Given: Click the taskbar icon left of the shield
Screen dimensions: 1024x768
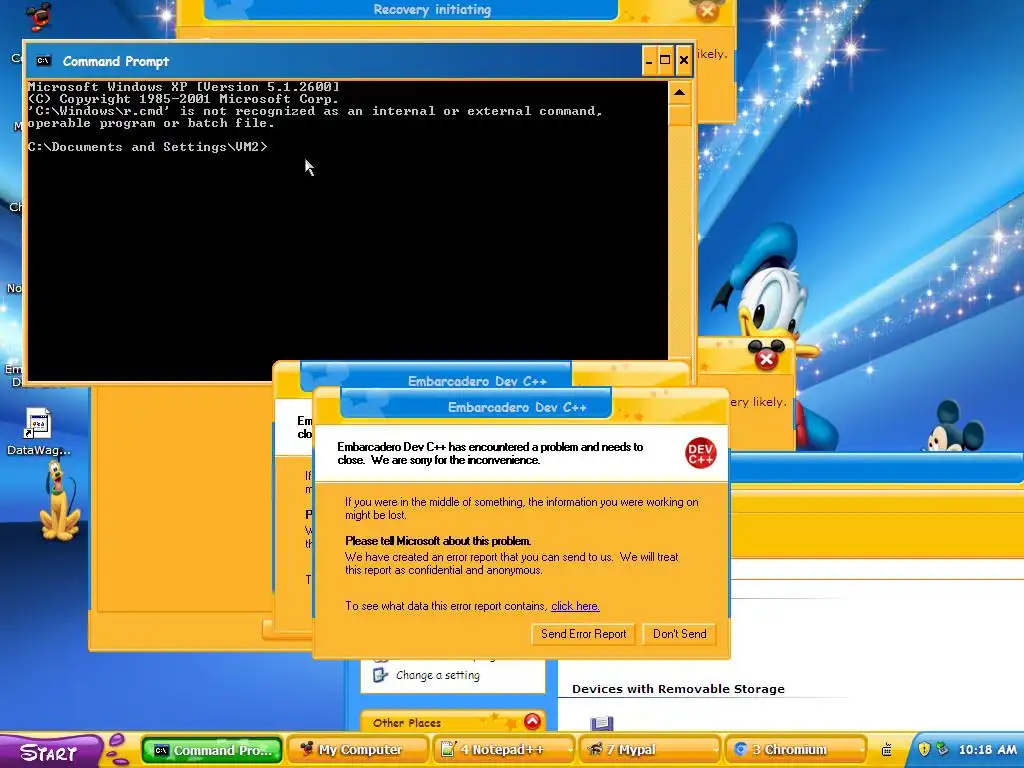Looking at the screenshot, I should click(x=886, y=750).
